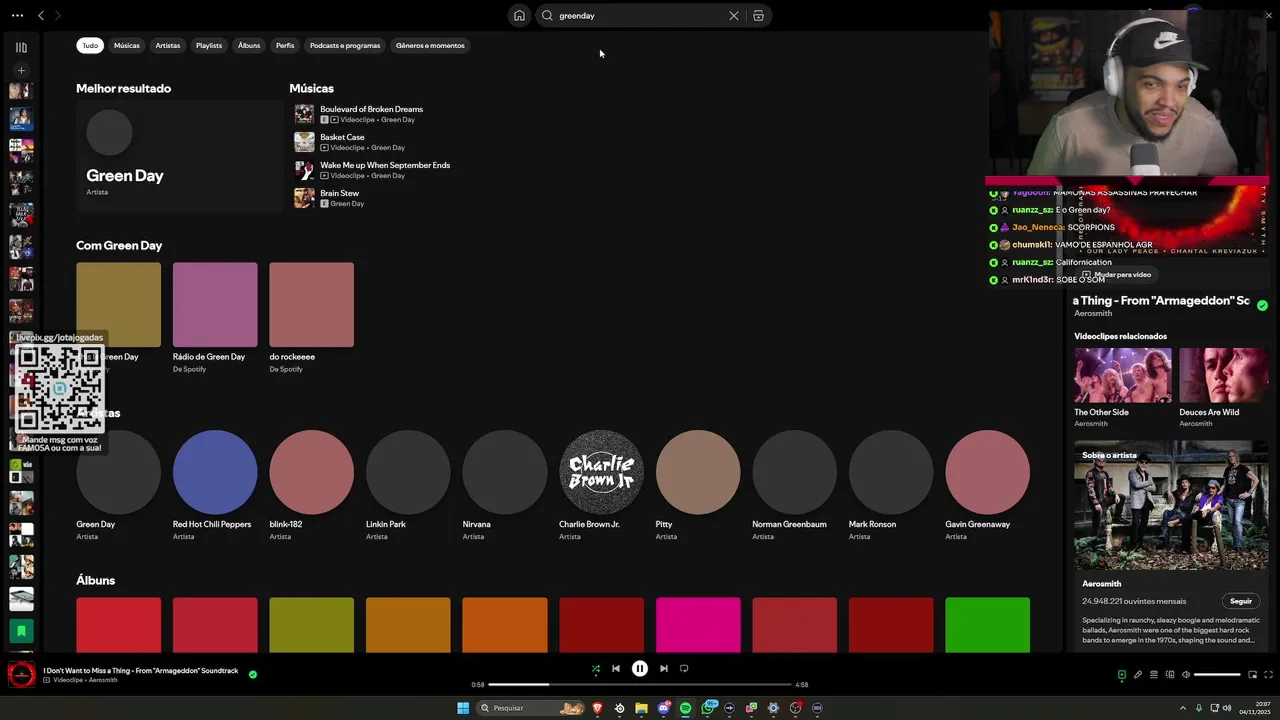Click the Pesquisar taskbar search box
Screen dimensions: 1280x720
pos(530,708)
